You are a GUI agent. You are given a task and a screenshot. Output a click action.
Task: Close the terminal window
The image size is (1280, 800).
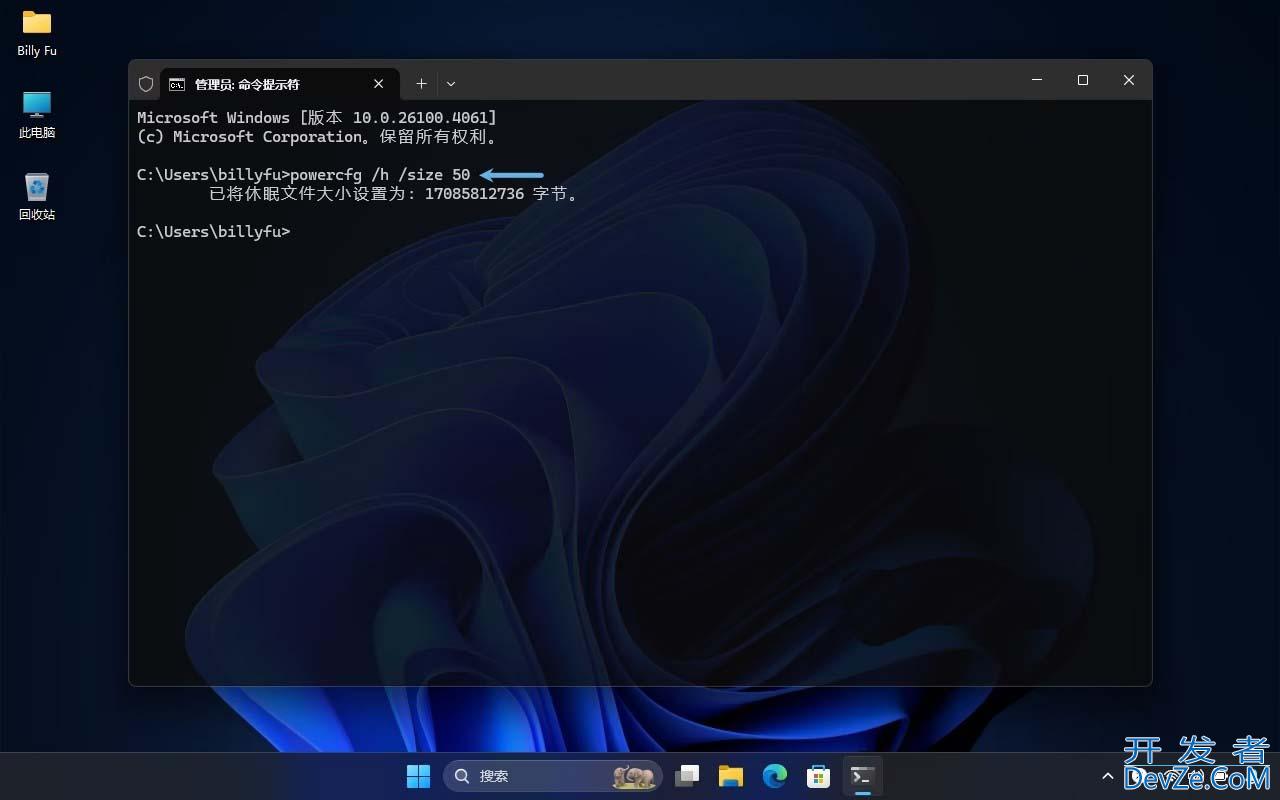[1129, 80]
